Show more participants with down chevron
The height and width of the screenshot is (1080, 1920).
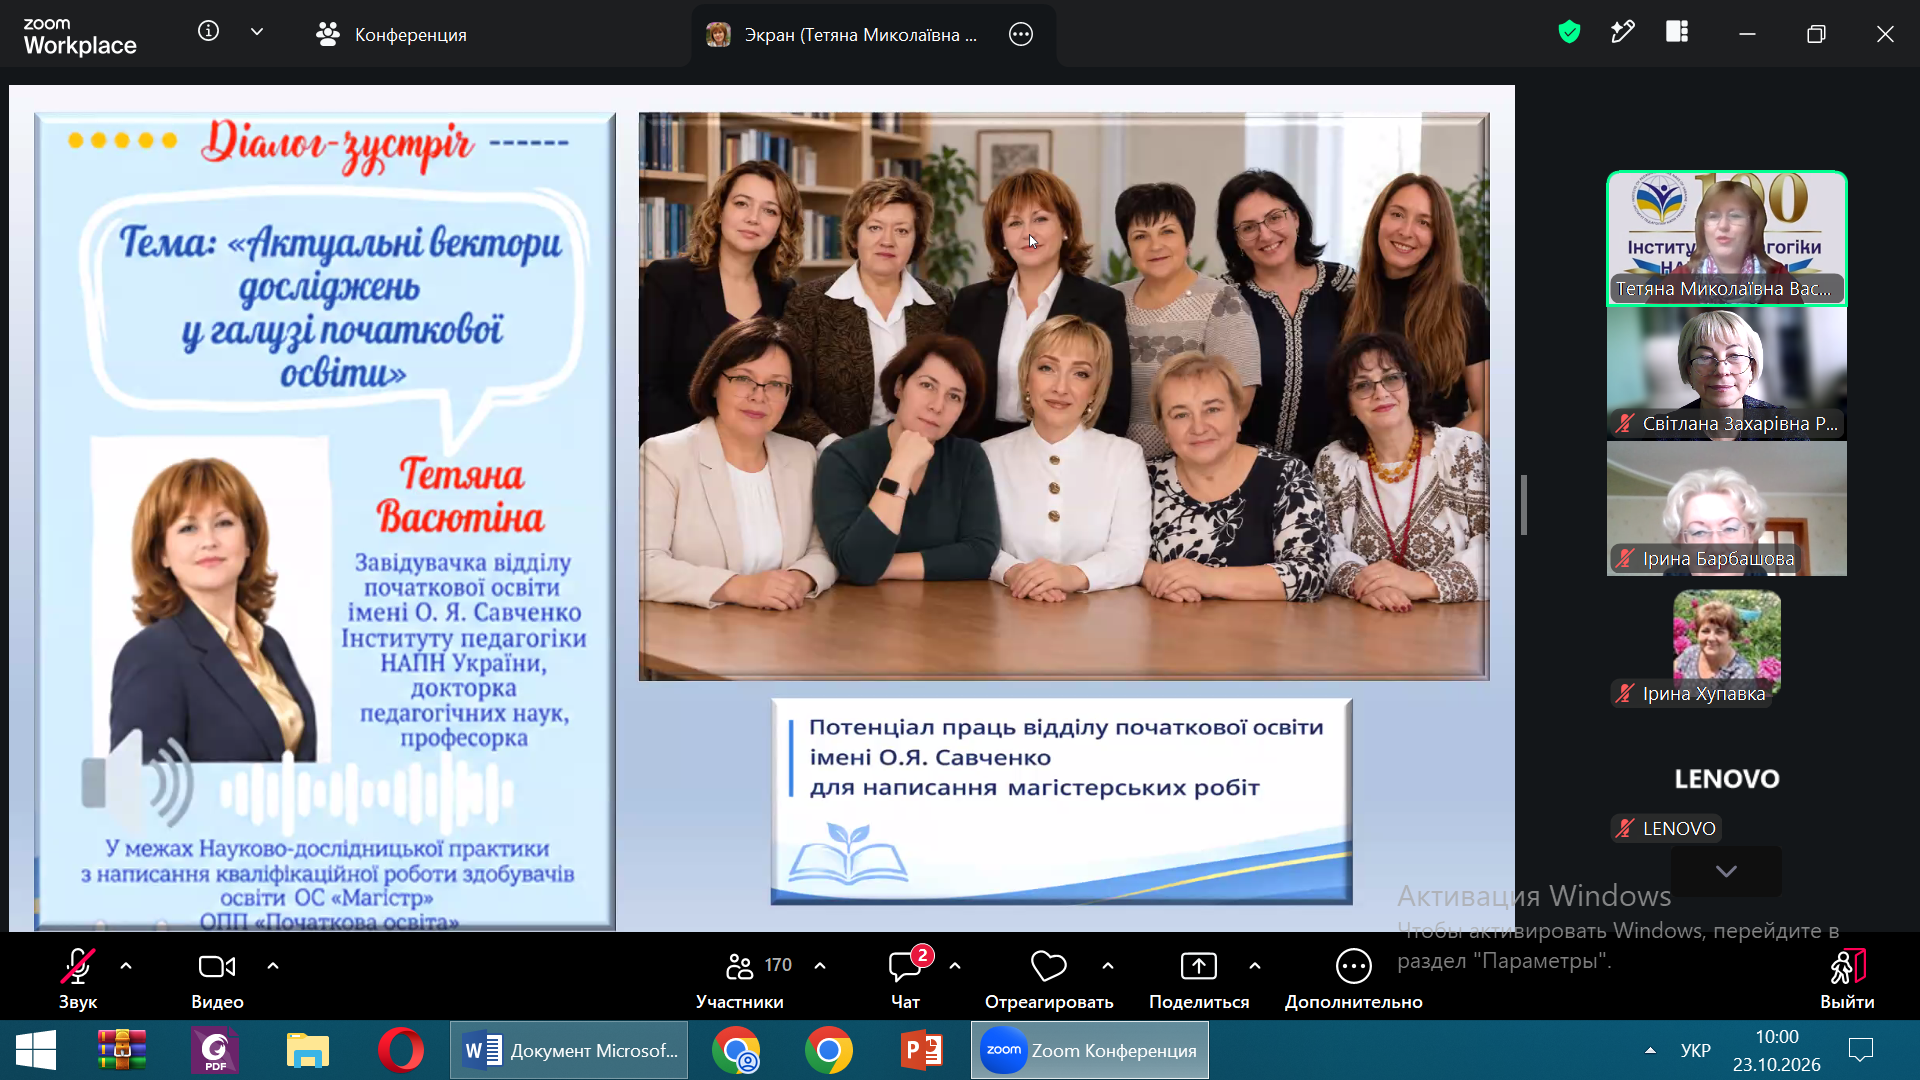tap(1726, 871)
